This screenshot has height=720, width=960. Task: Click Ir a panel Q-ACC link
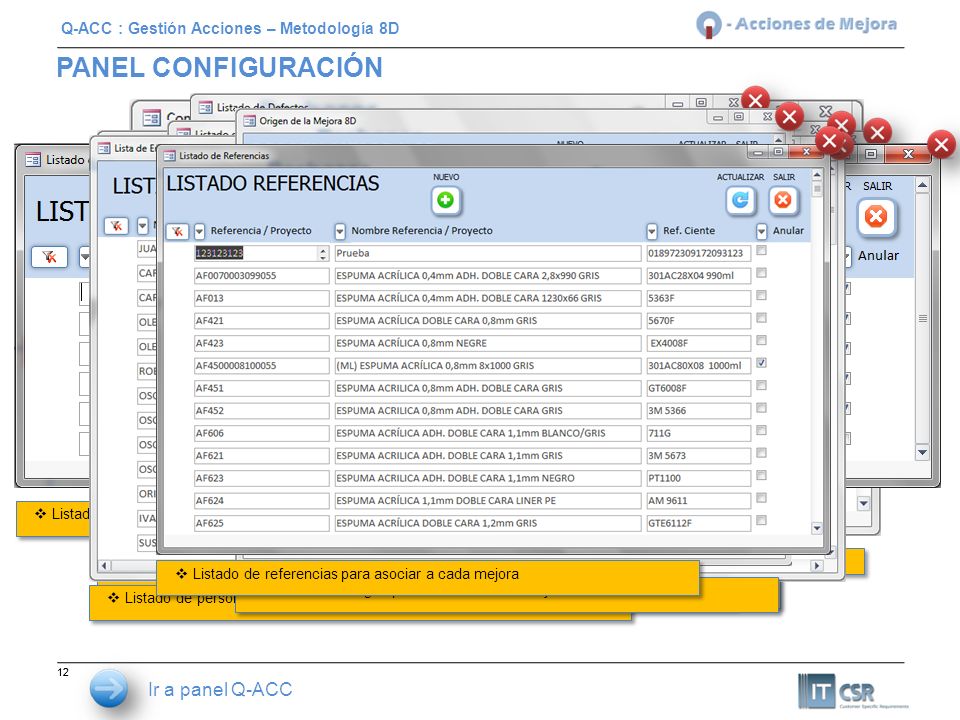coord(220,689)
